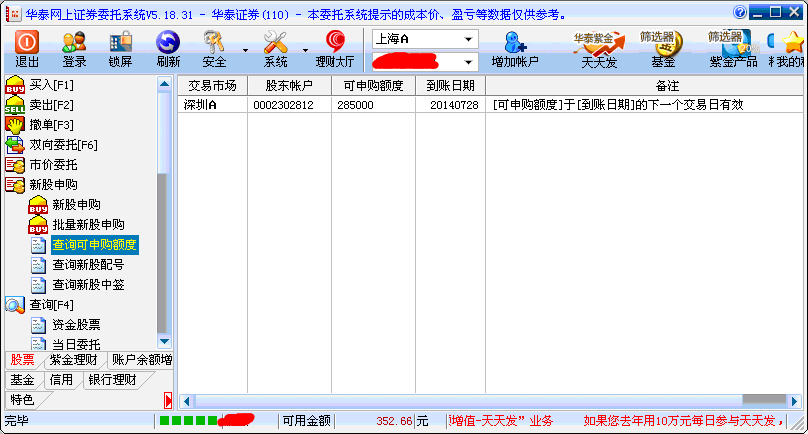The height and width of the screenshot is (434, 808).
Task: Switch to the 银行理财 tab
Action: [x=111, y=380]
